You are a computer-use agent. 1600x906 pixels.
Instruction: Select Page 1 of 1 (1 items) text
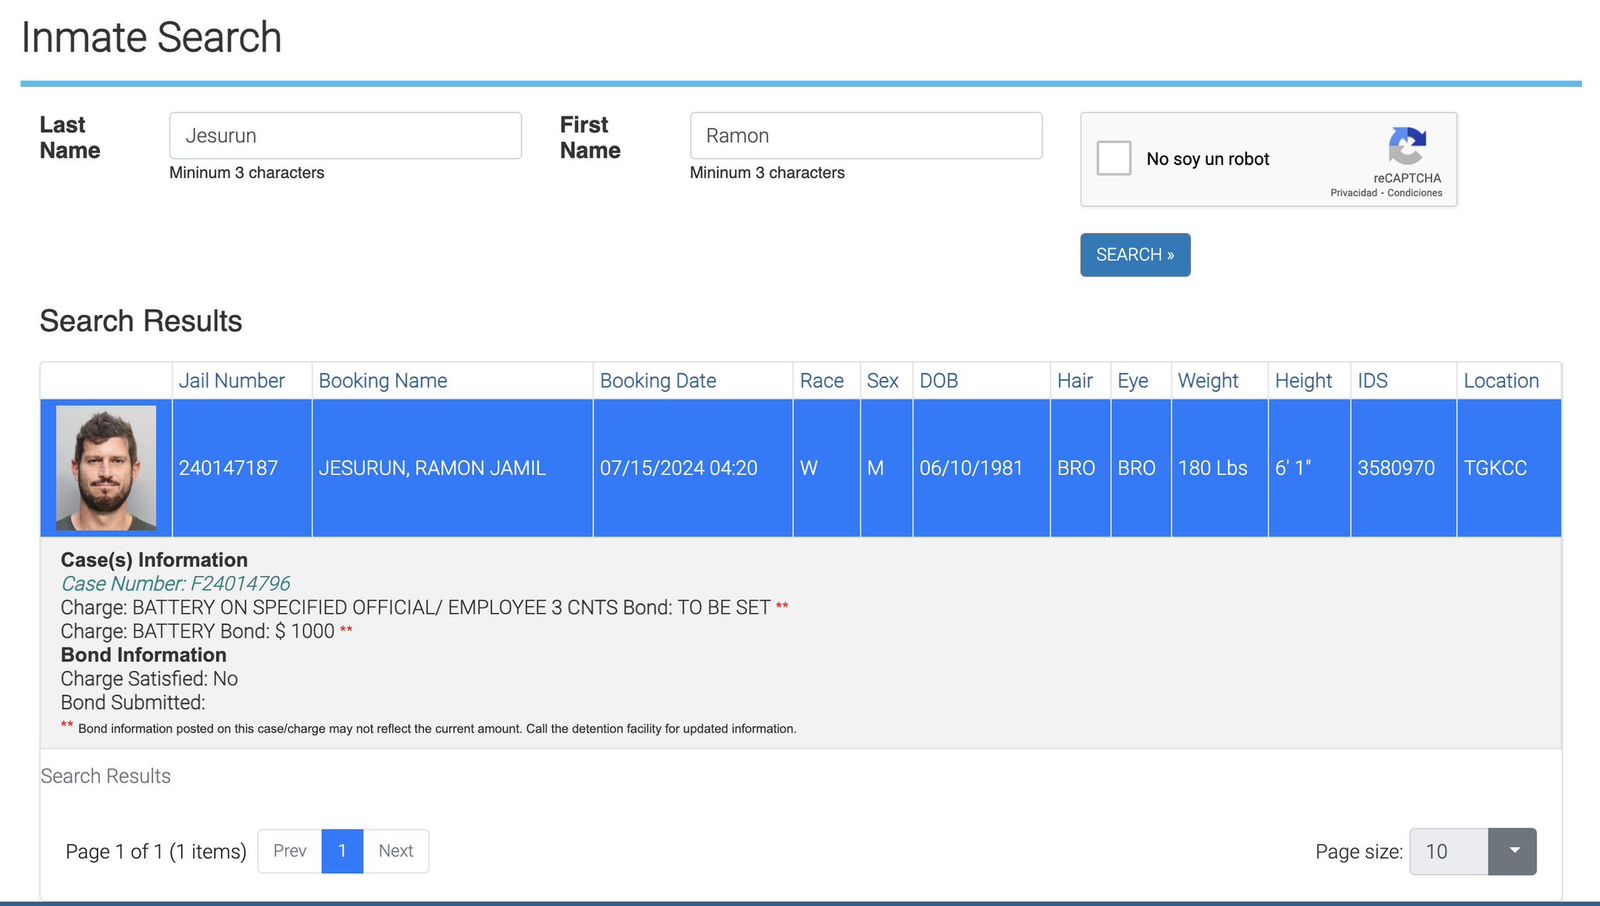(156, 852)
